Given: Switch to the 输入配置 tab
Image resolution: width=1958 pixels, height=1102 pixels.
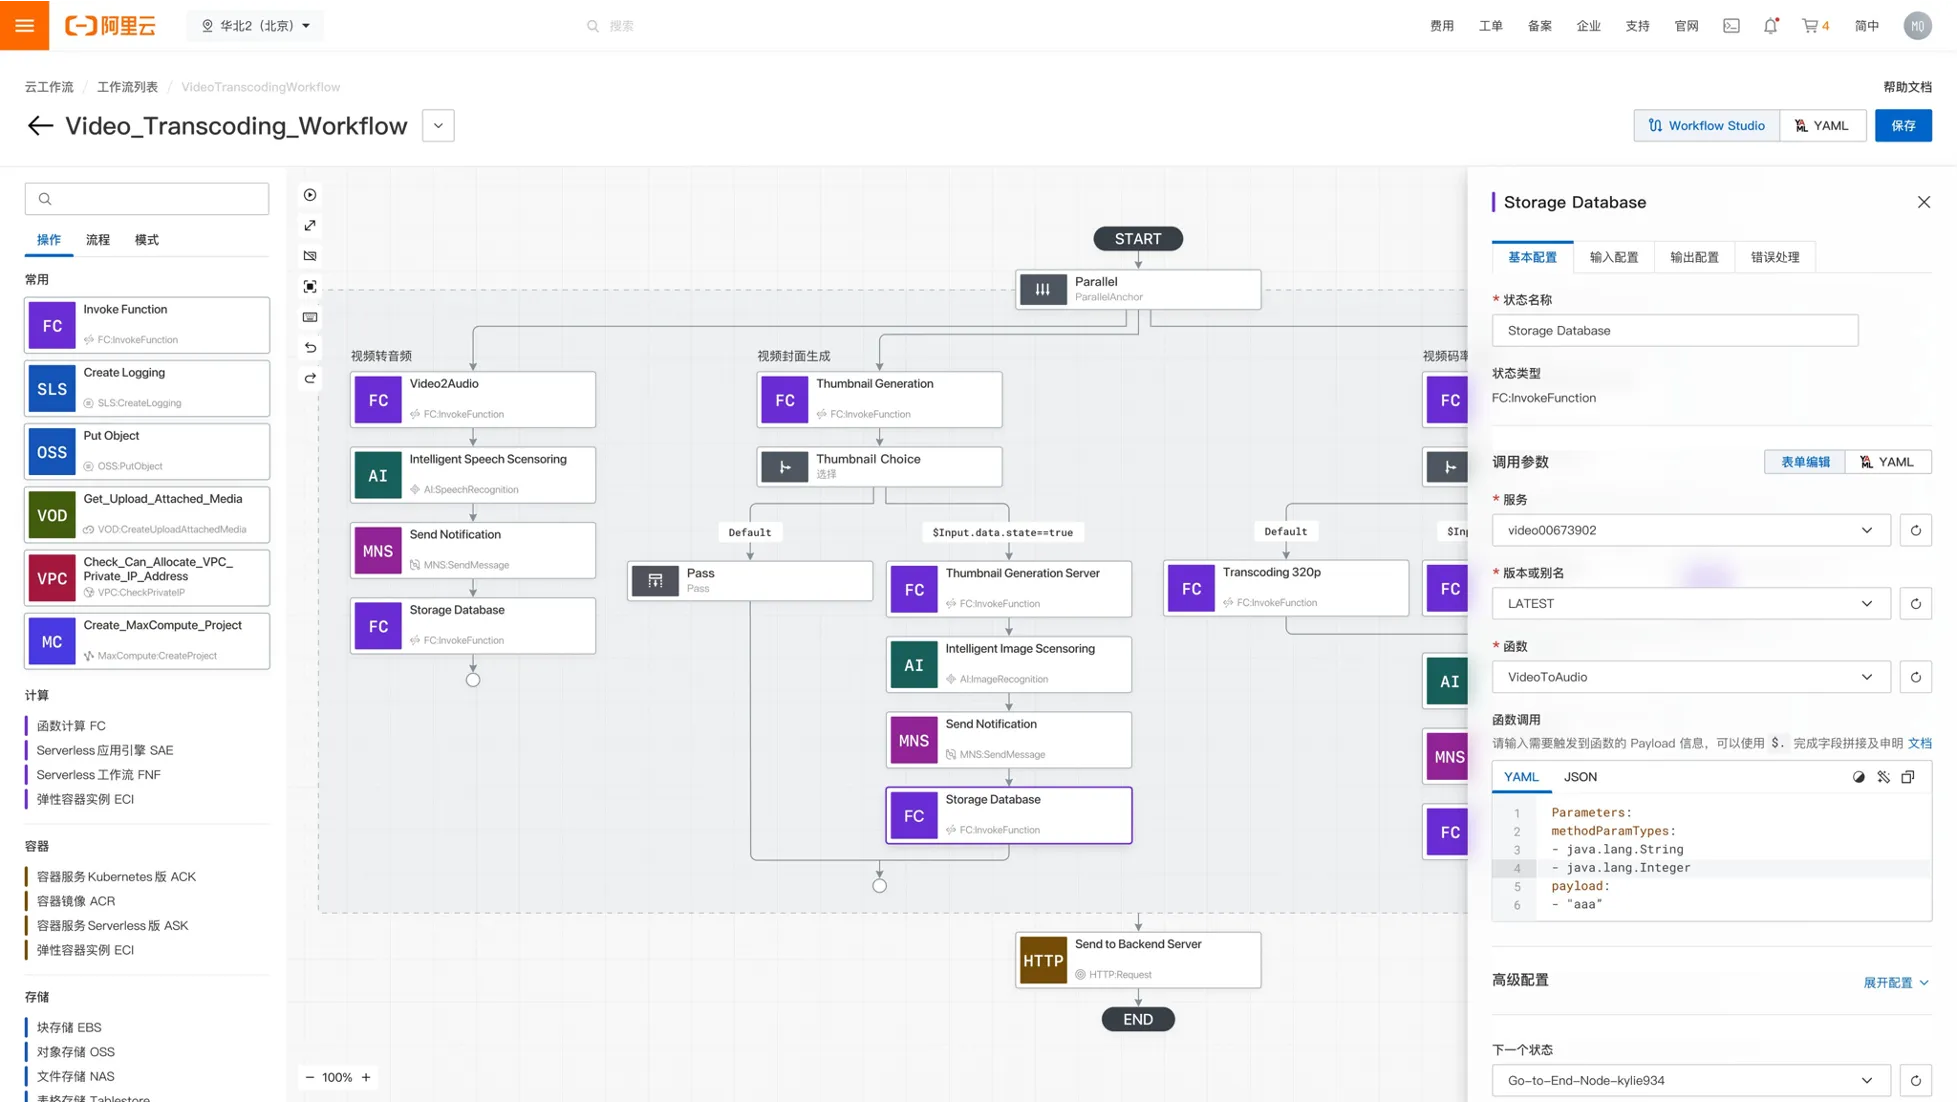Looking at the screenshot, I should 1613,257.
